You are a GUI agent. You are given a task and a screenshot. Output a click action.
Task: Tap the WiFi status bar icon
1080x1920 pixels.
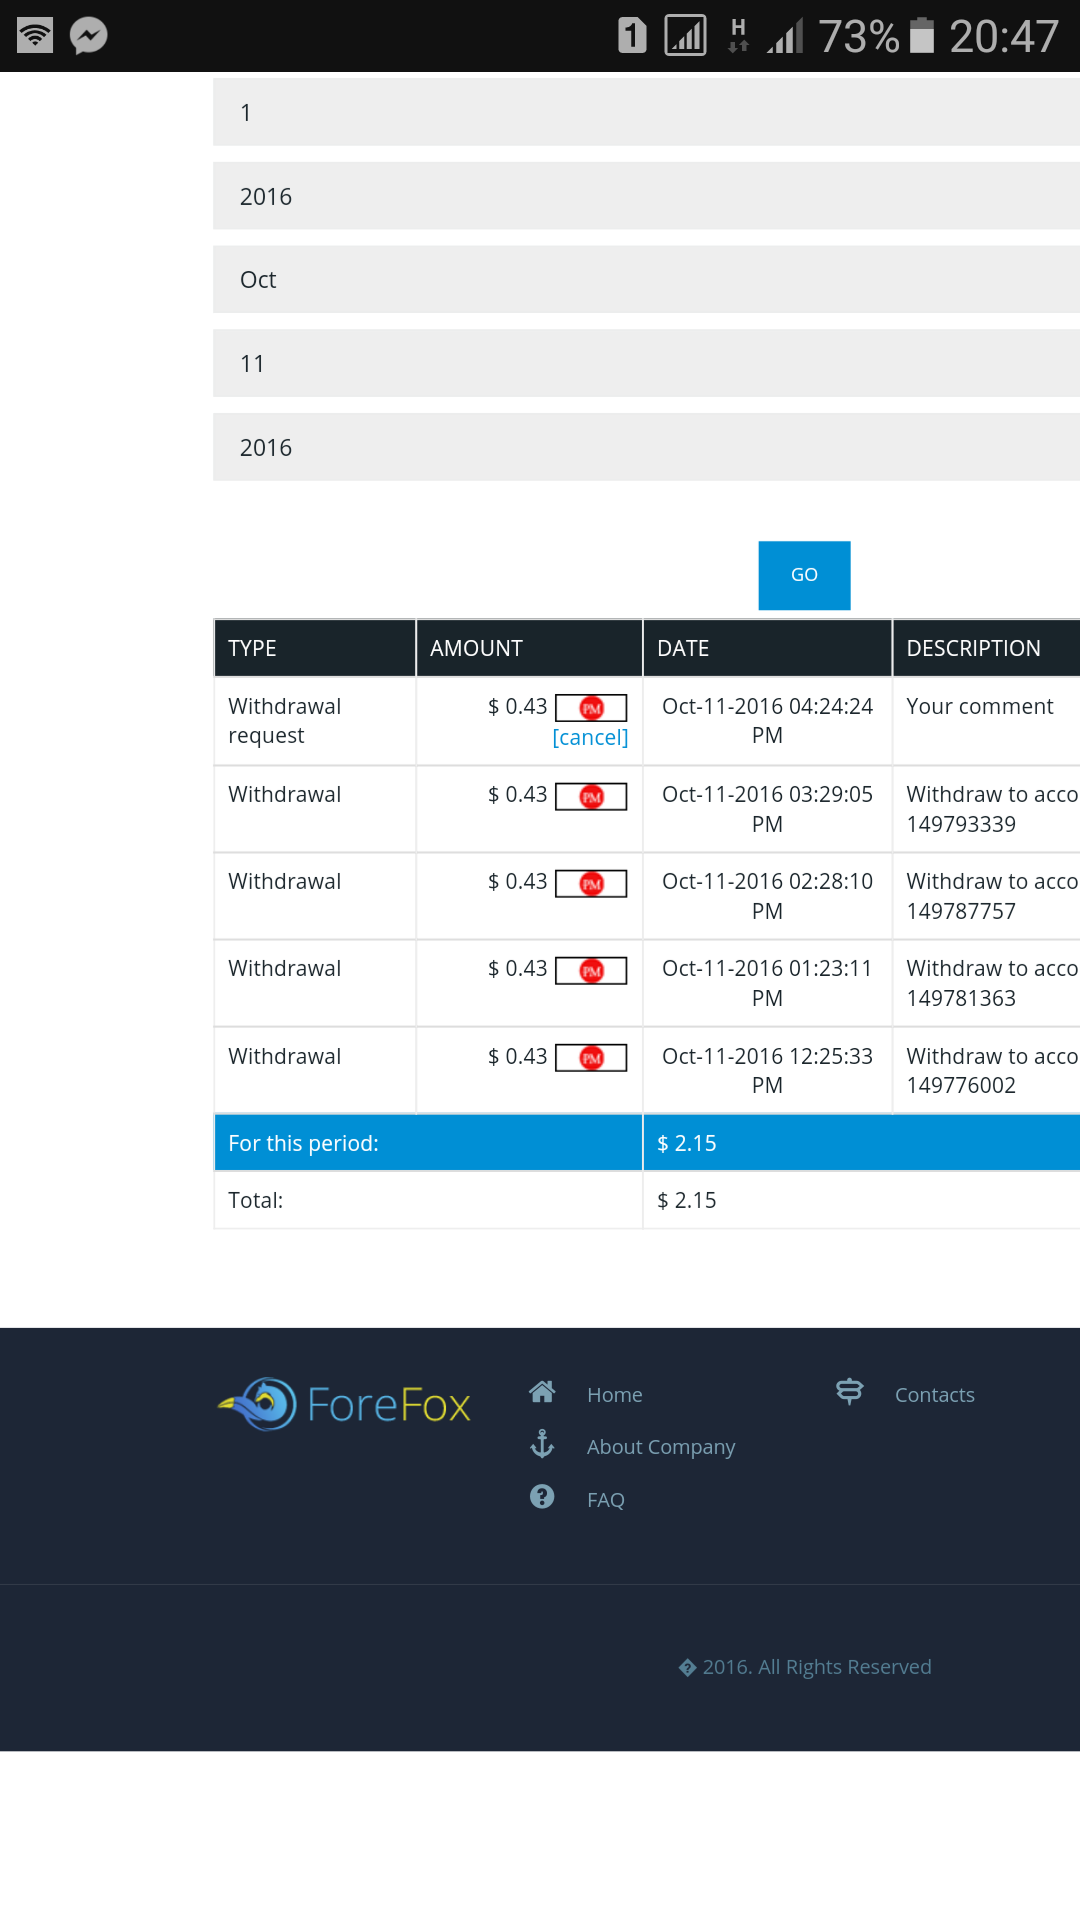point(35,36)
